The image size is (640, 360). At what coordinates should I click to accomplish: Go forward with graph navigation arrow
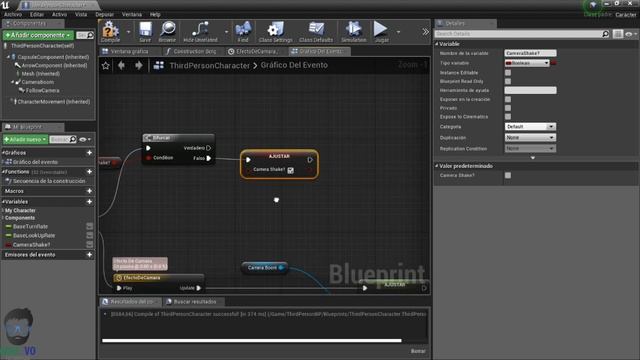point(139,65)
